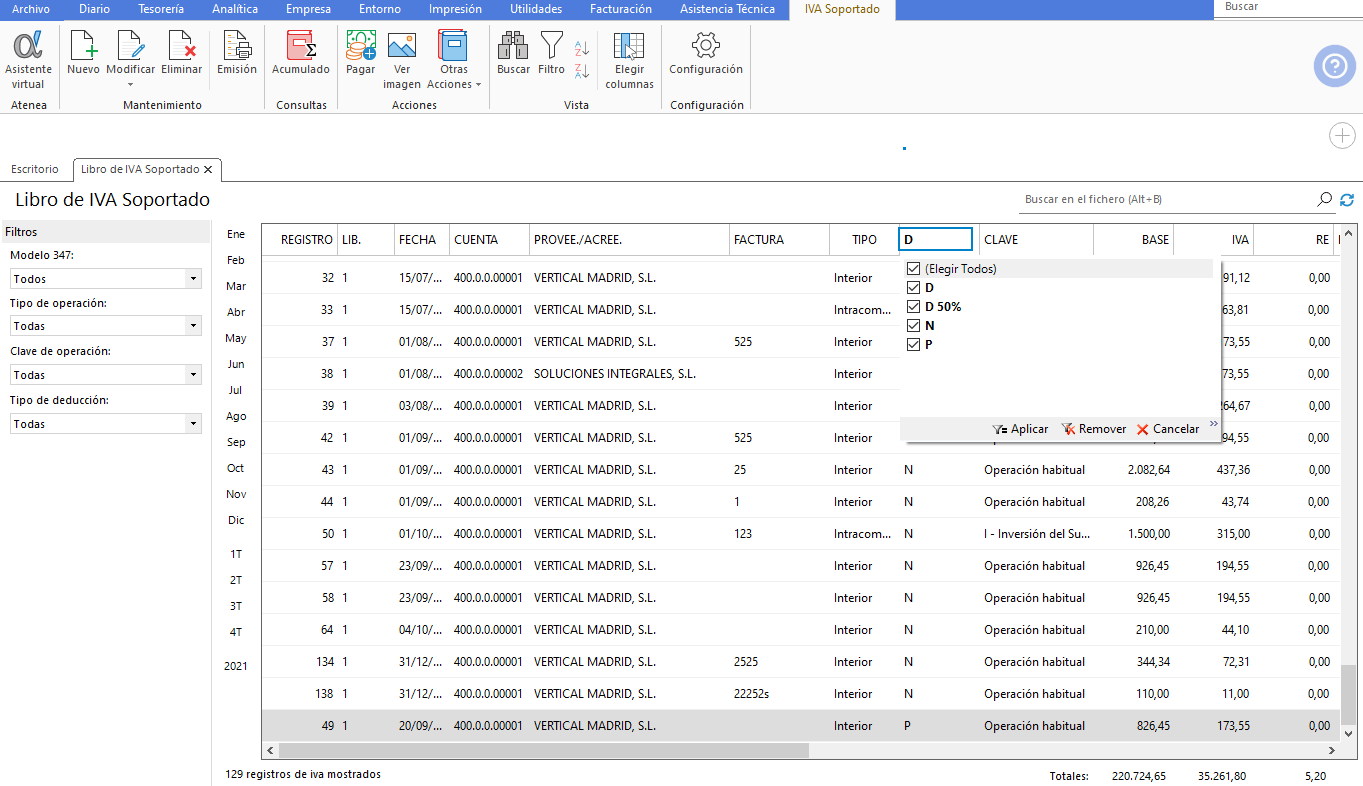1363x786 pixels.
Task: Select the row with factura 22252s
Action: [799, 694]
